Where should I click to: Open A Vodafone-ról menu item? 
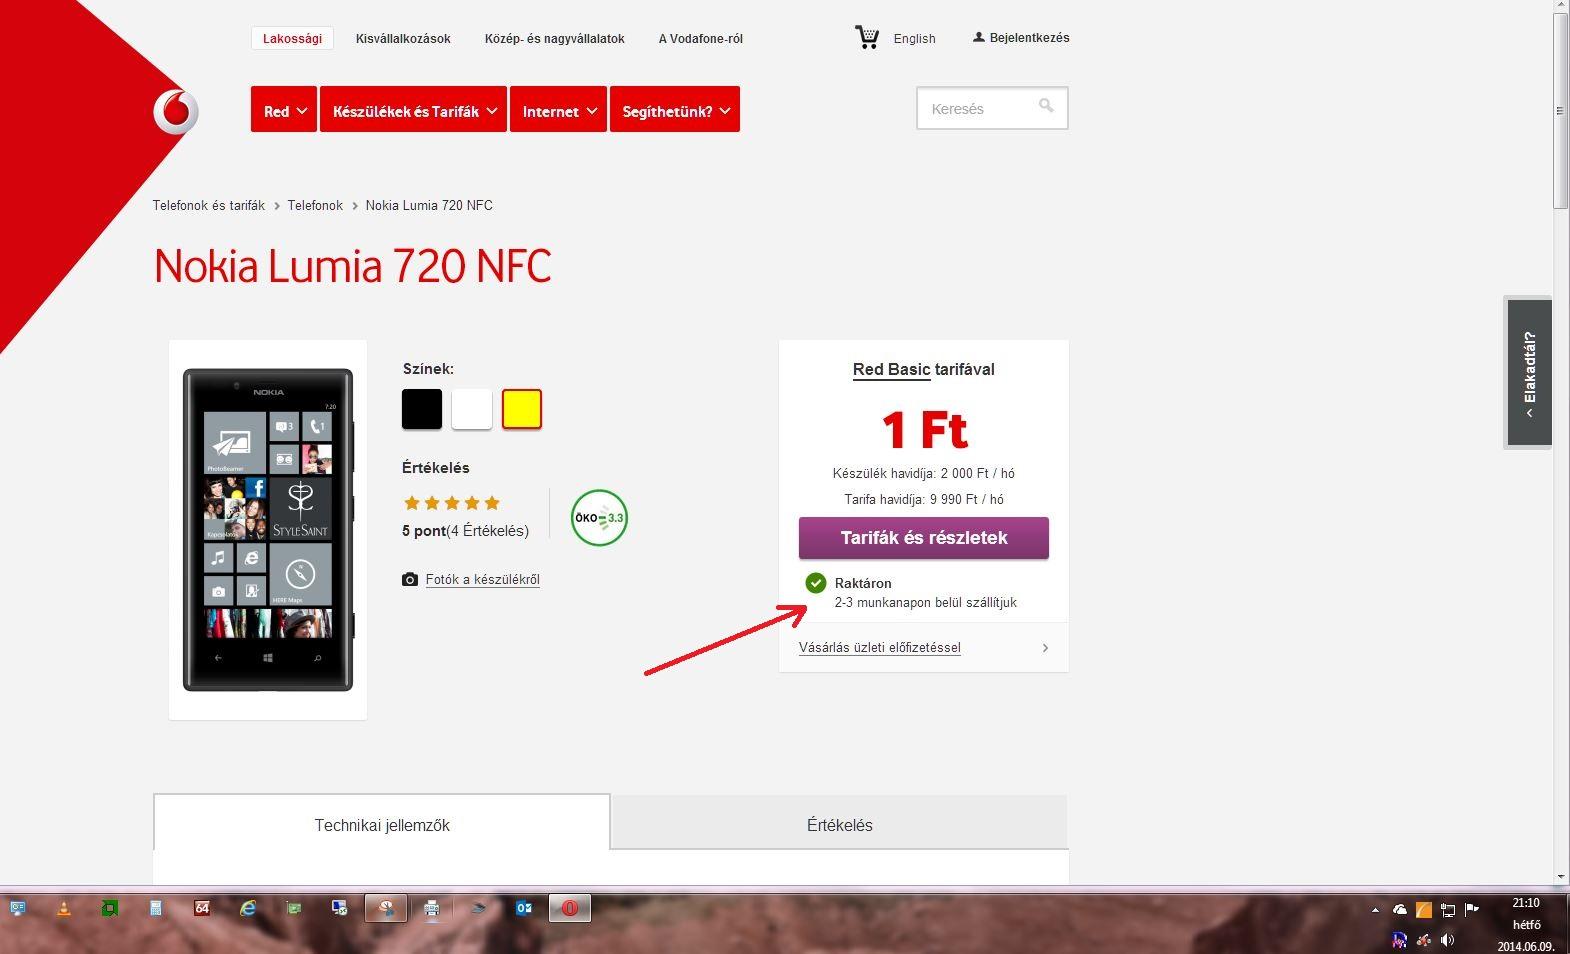700,39
